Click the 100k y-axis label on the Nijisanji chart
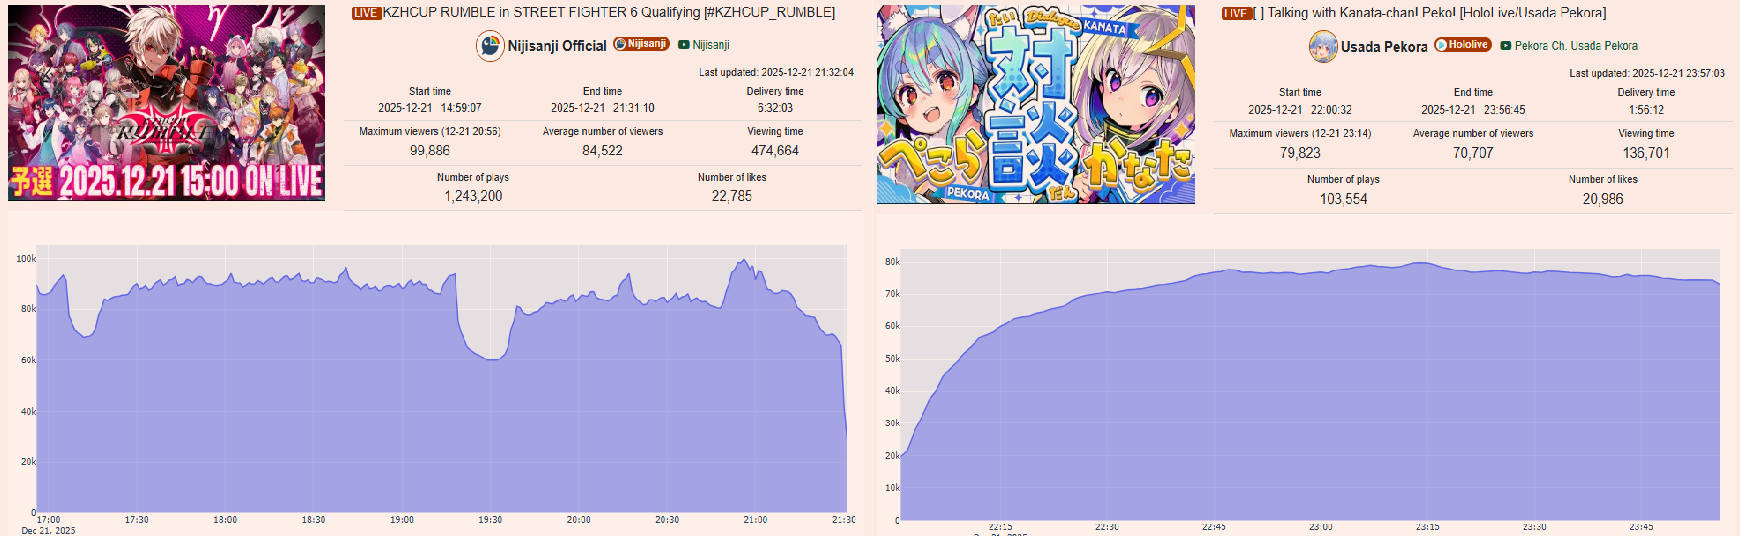Image resolution: width=1740 pixels, height=536 pixels. click(26, 259)
